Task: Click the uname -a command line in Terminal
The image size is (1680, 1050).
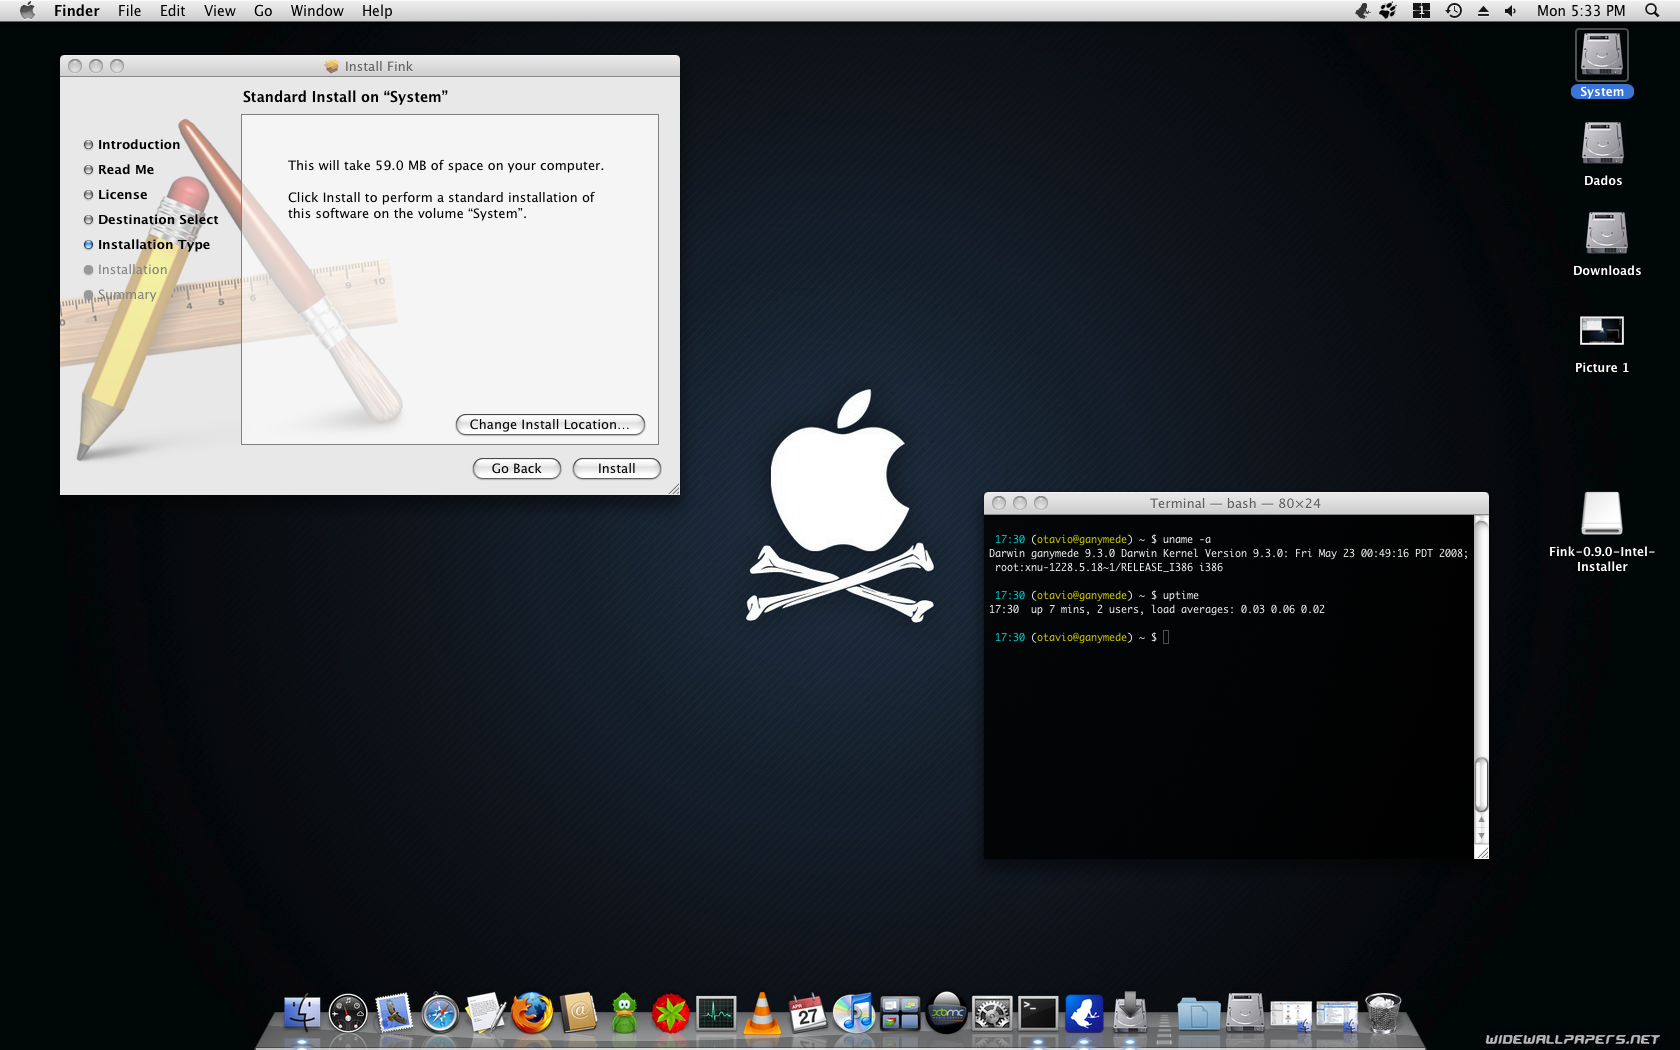Action: coord(1102,539)
